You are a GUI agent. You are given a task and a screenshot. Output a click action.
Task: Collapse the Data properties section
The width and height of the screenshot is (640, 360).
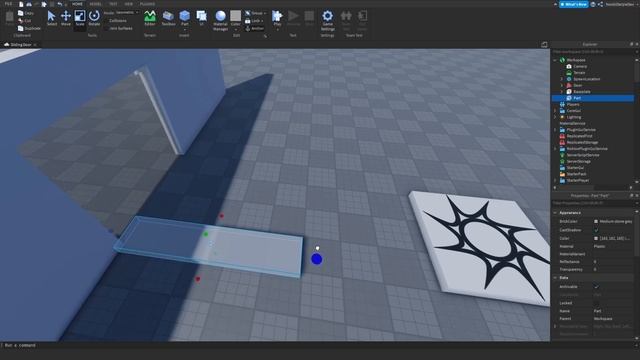pyautogui.click(x=555, y=278)
